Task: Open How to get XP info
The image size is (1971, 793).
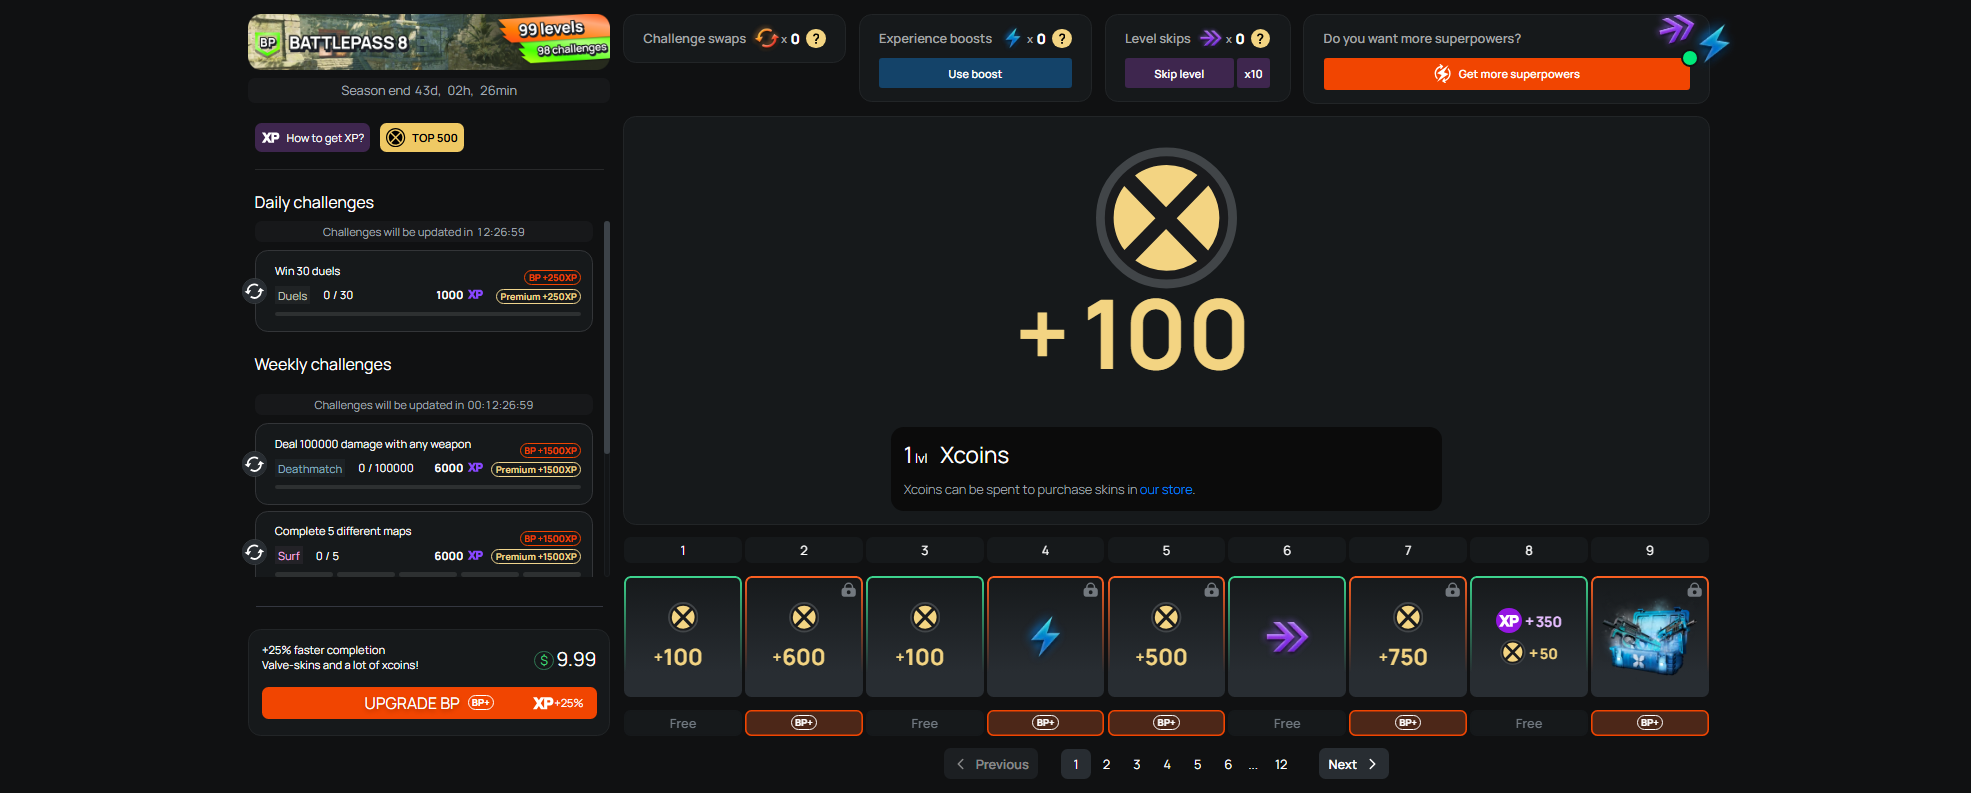Action: pyautogui.click(x=312, y=138)
